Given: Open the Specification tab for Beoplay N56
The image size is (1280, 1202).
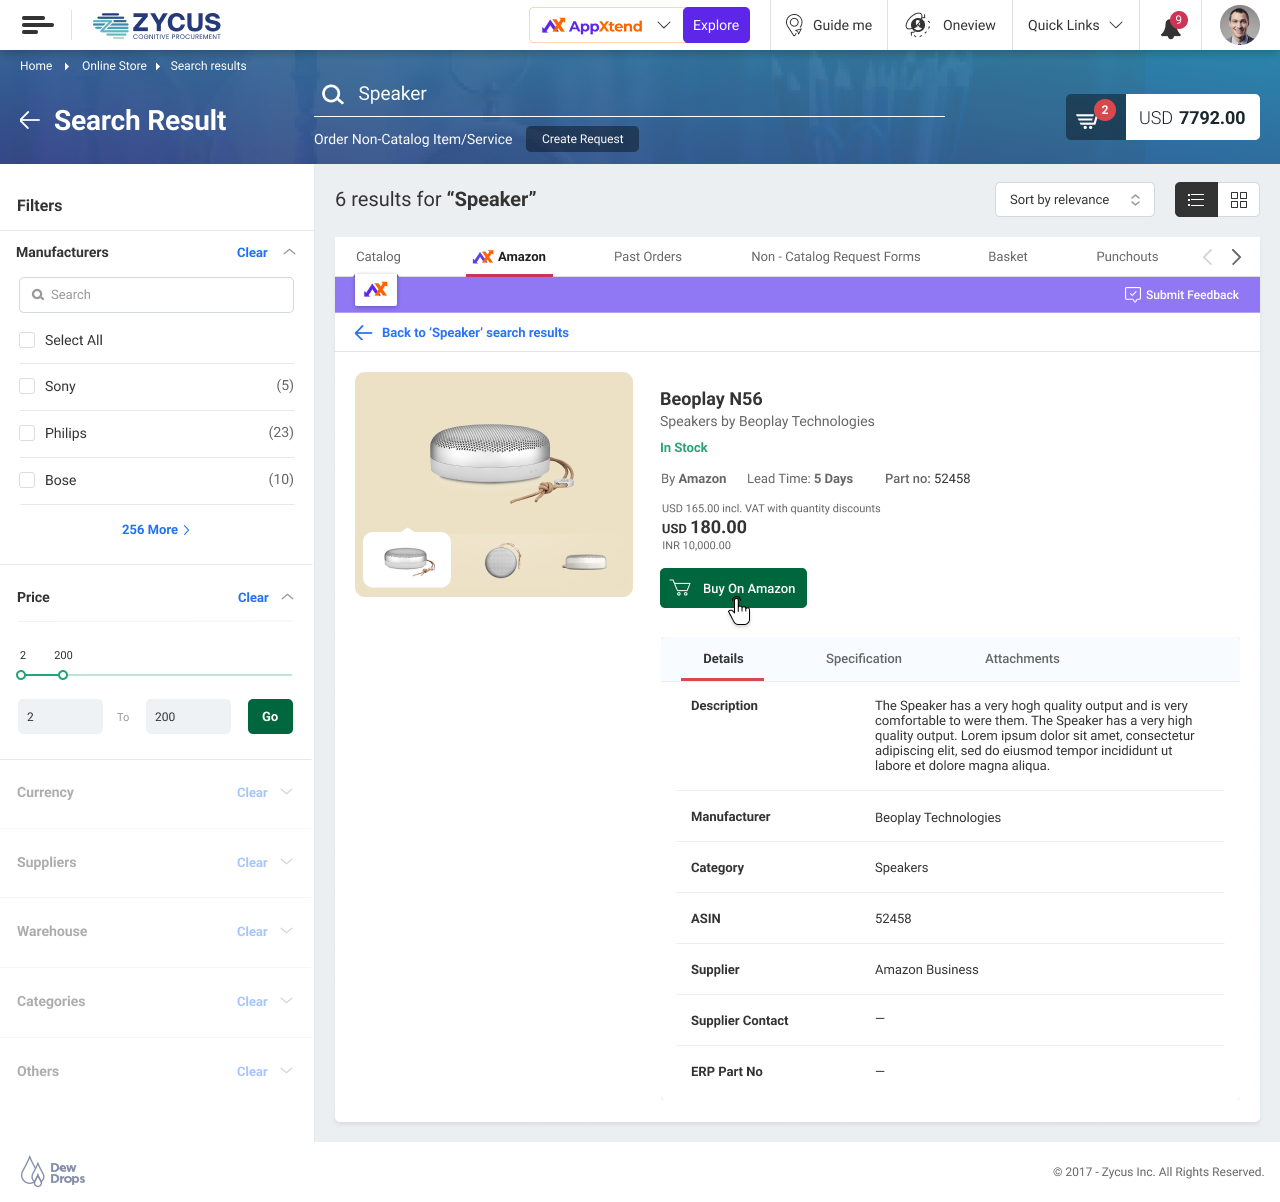Looking at the screenshot, I should tap(863, 658).
